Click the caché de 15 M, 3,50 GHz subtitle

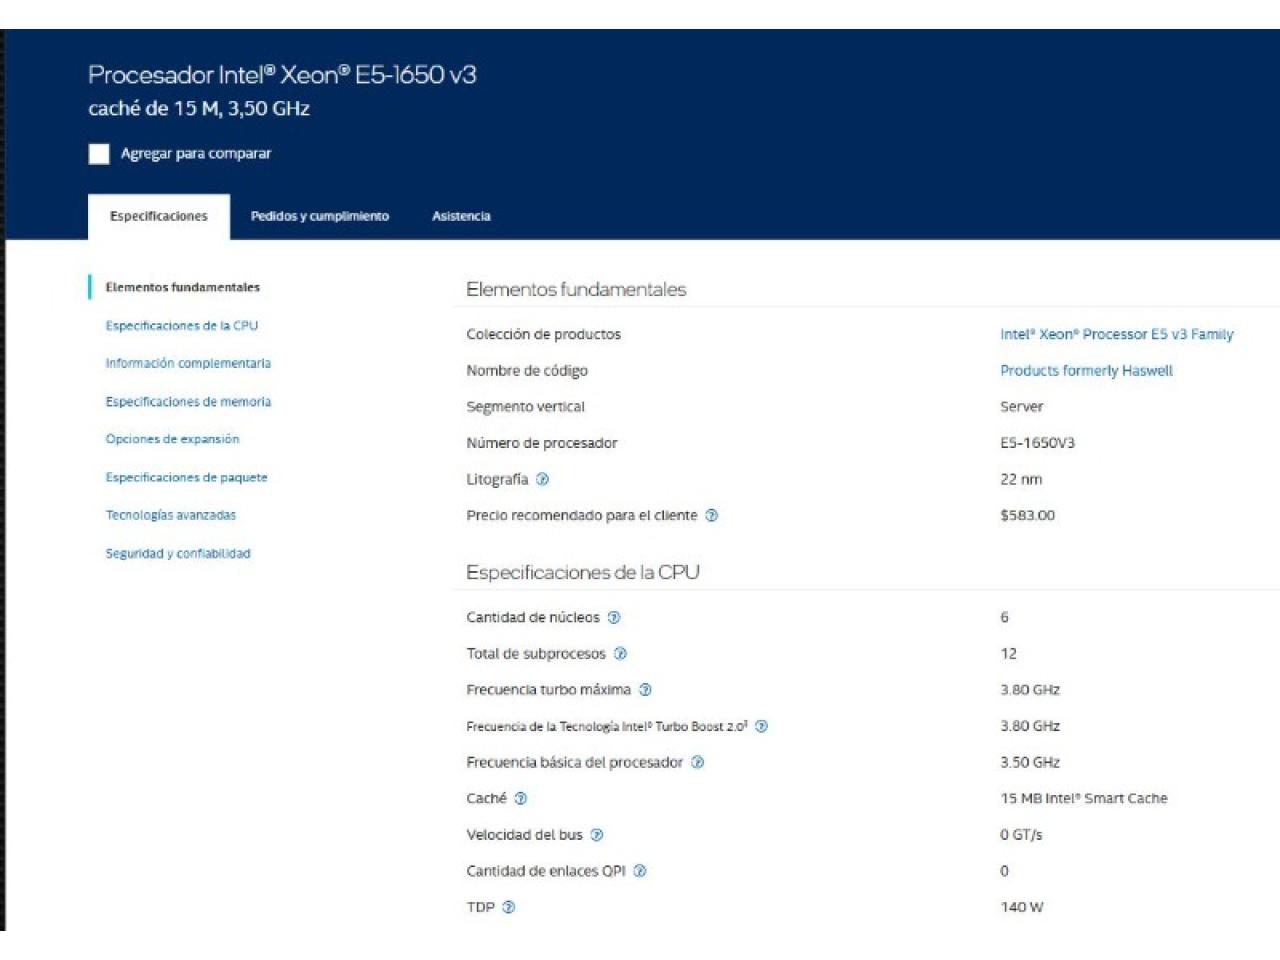(199, 108)
